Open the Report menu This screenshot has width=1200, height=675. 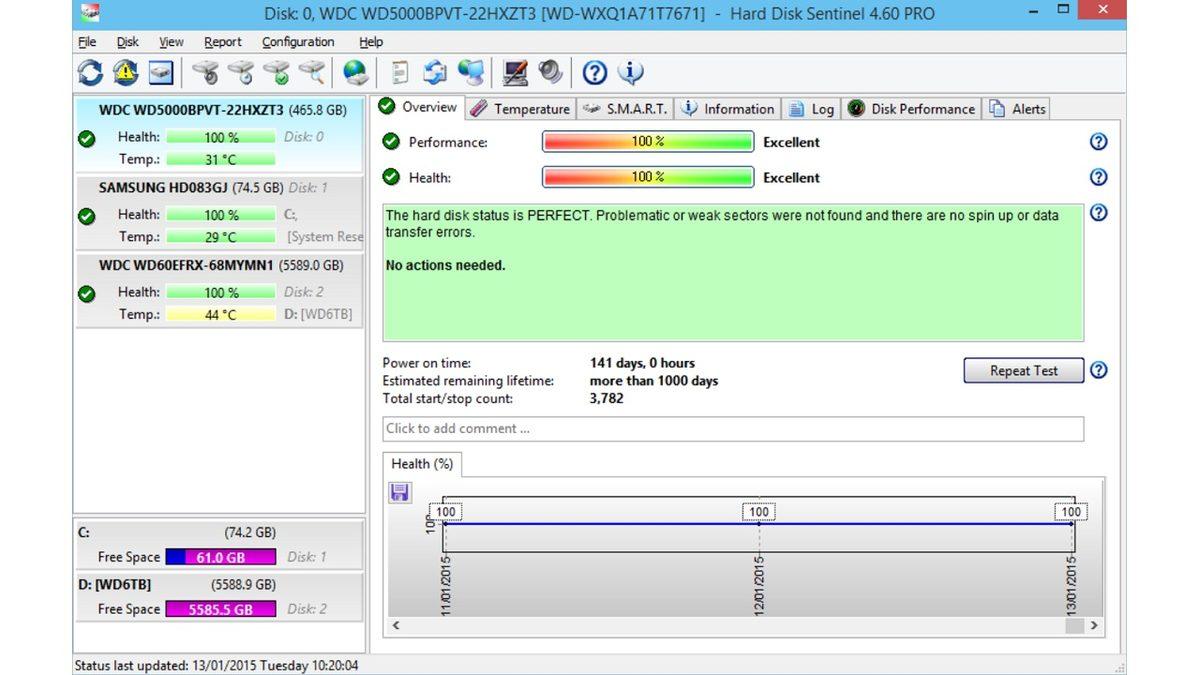pyautogui.click(x=222, y=41)
